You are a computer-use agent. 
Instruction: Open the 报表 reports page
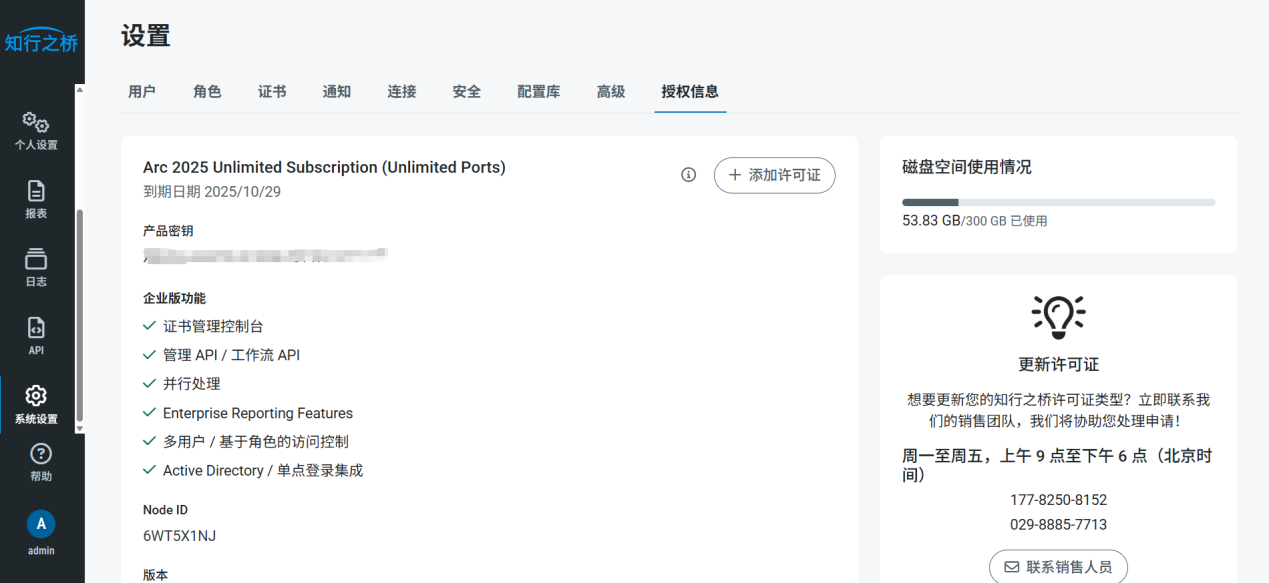[x=36, y=199]
